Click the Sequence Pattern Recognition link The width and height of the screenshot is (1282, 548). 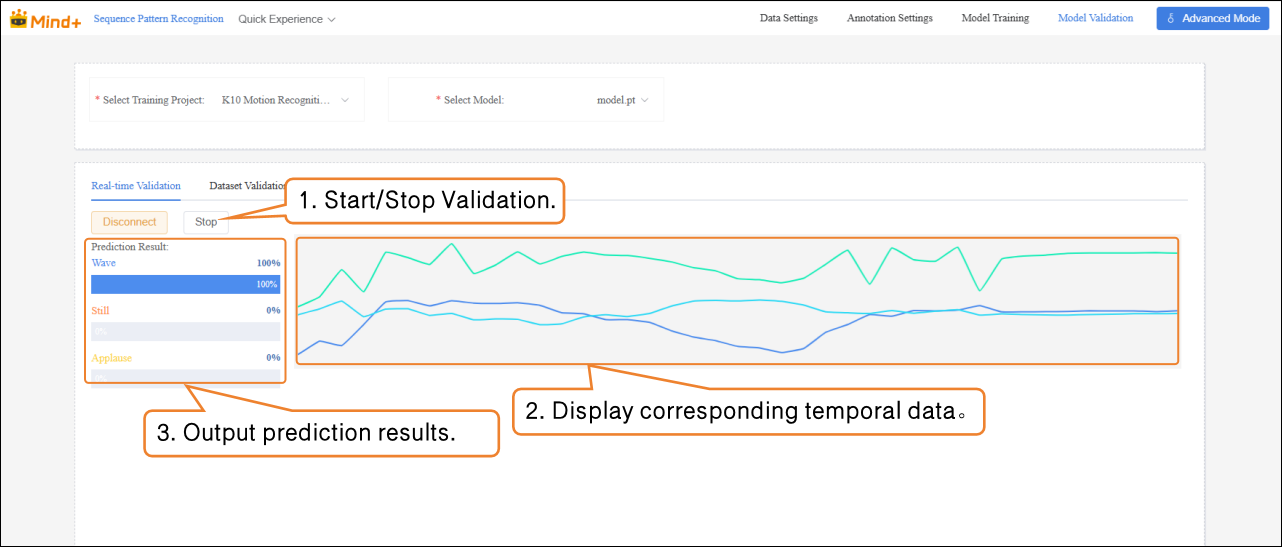coord(158,19)
